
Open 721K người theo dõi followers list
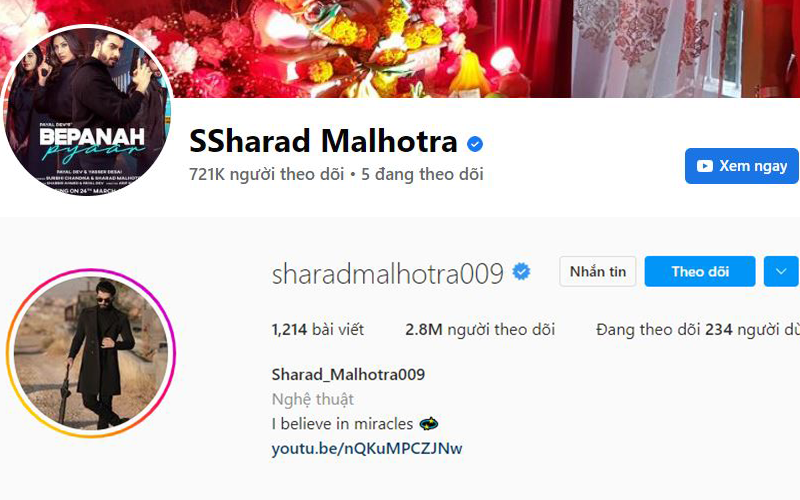click(266, 174)
